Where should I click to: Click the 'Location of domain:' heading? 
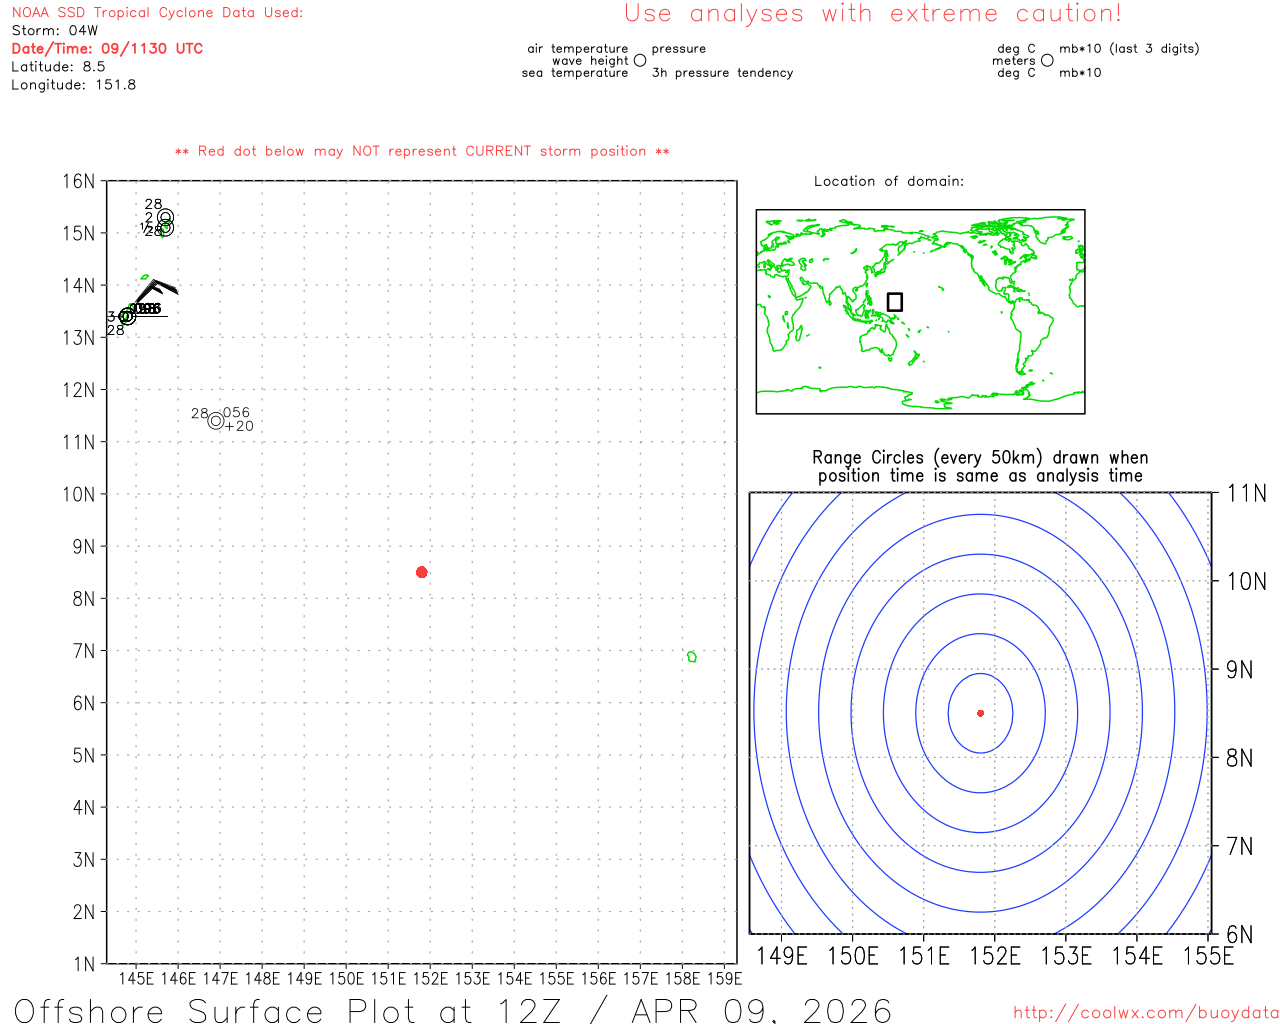click(888, 181)
